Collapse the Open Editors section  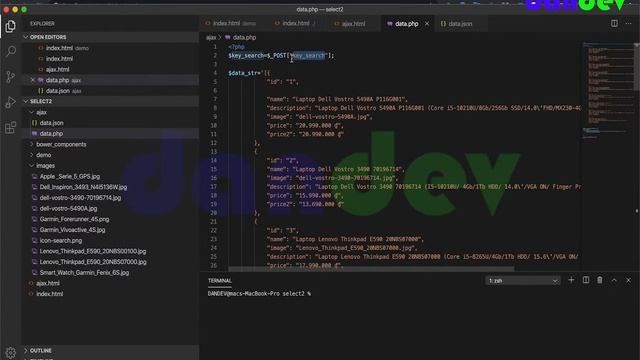[110, 37]
